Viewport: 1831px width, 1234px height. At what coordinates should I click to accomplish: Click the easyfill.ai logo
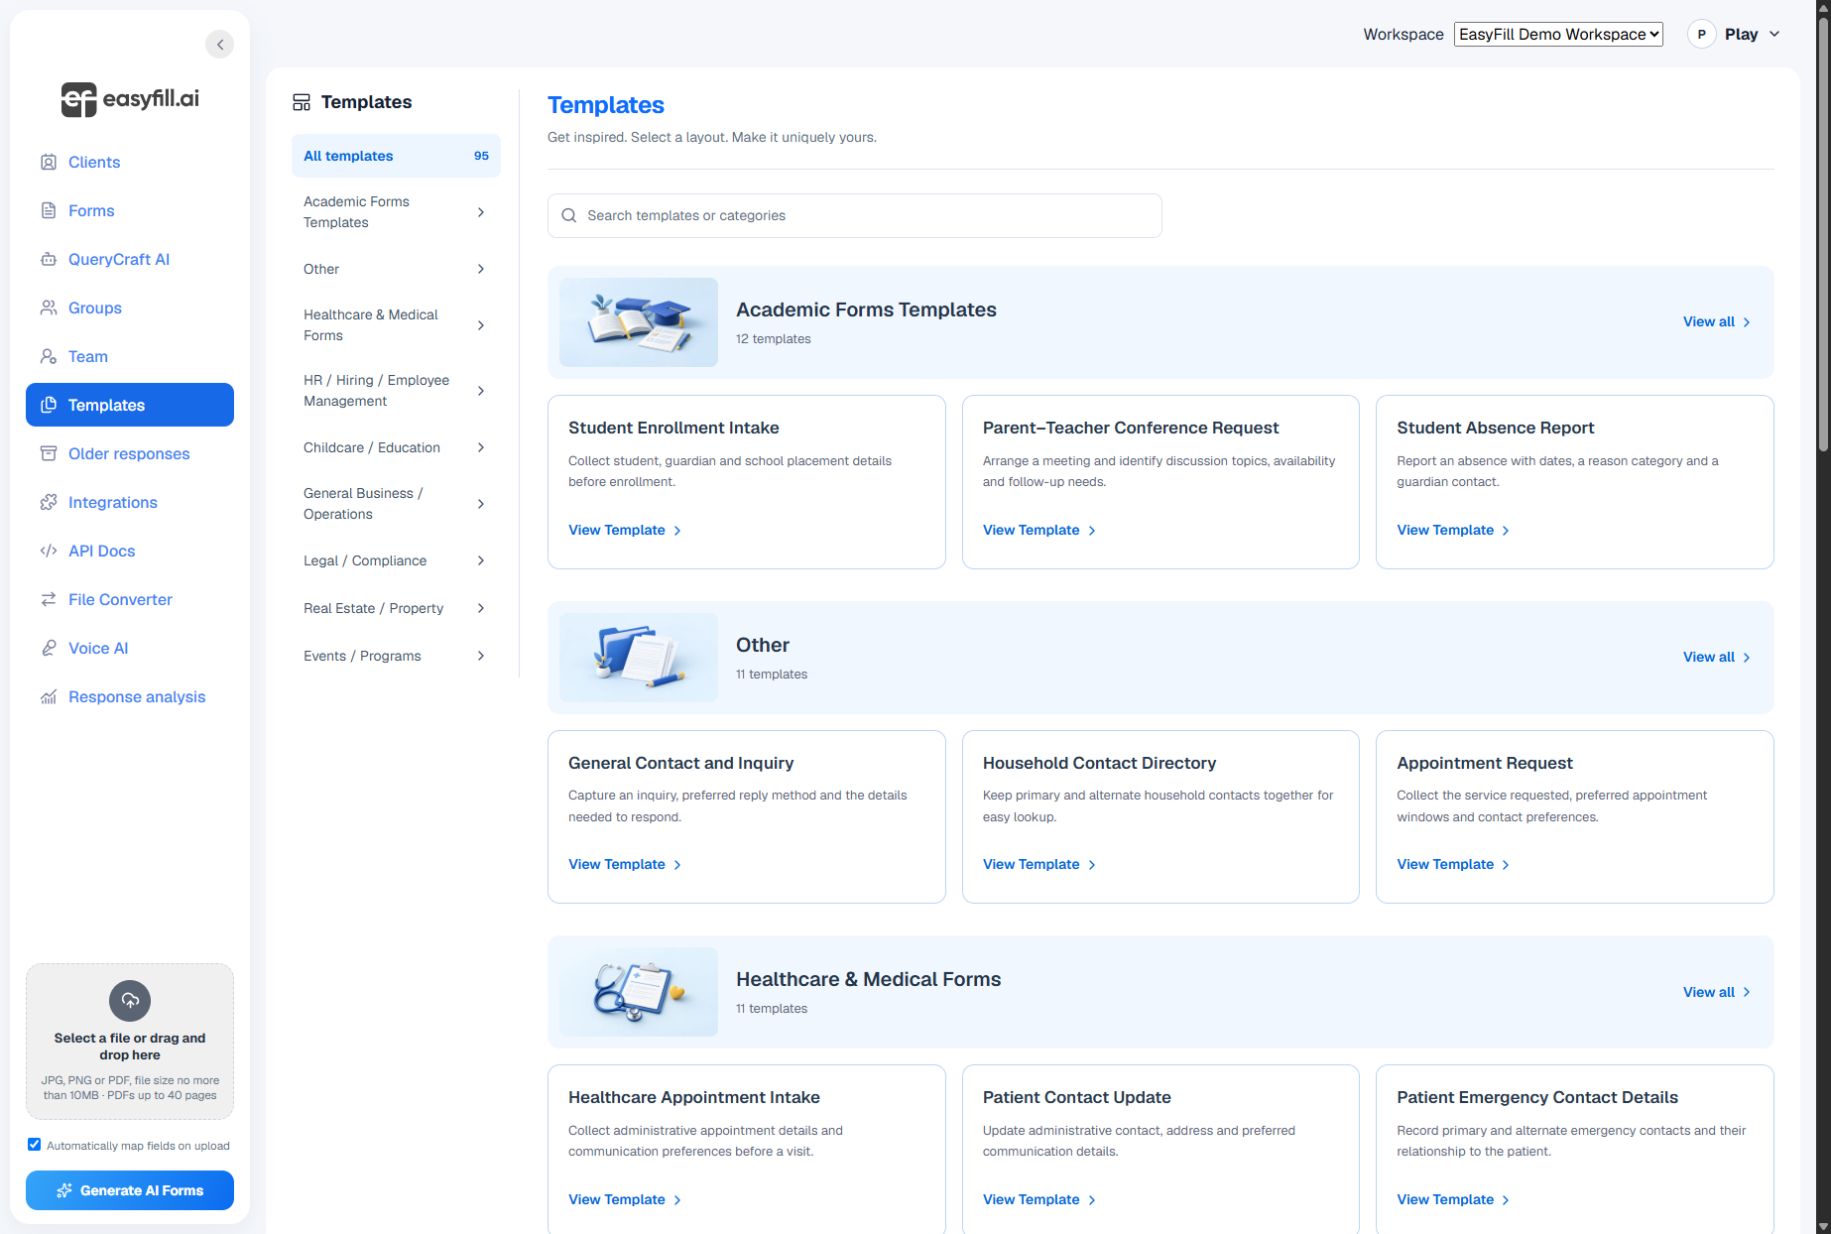click(x=130, y=99)
